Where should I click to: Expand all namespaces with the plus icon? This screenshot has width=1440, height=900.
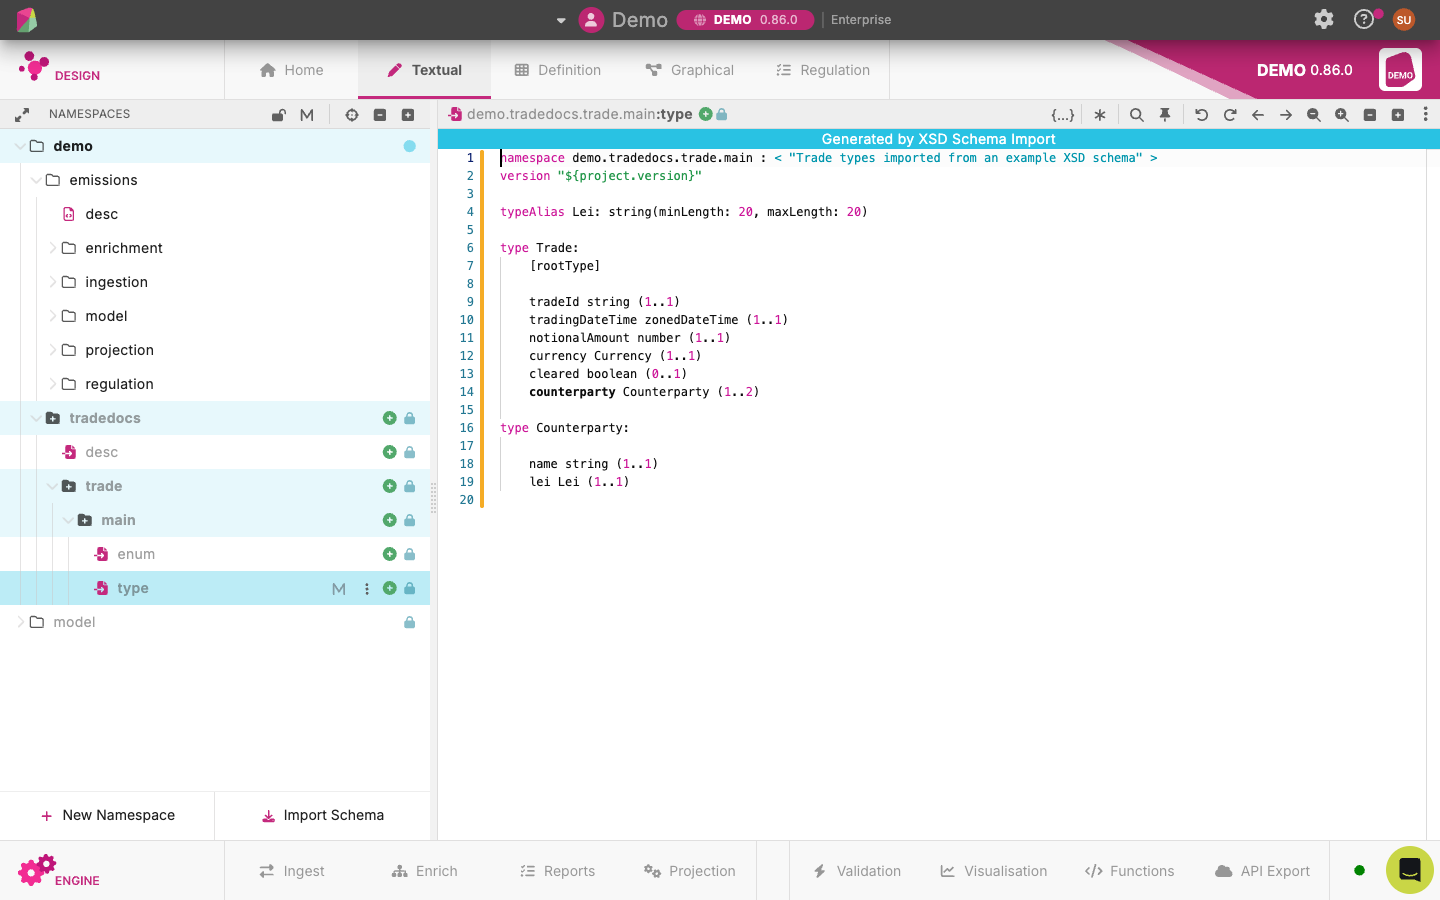pyautogui.click(x=408, y=115)
